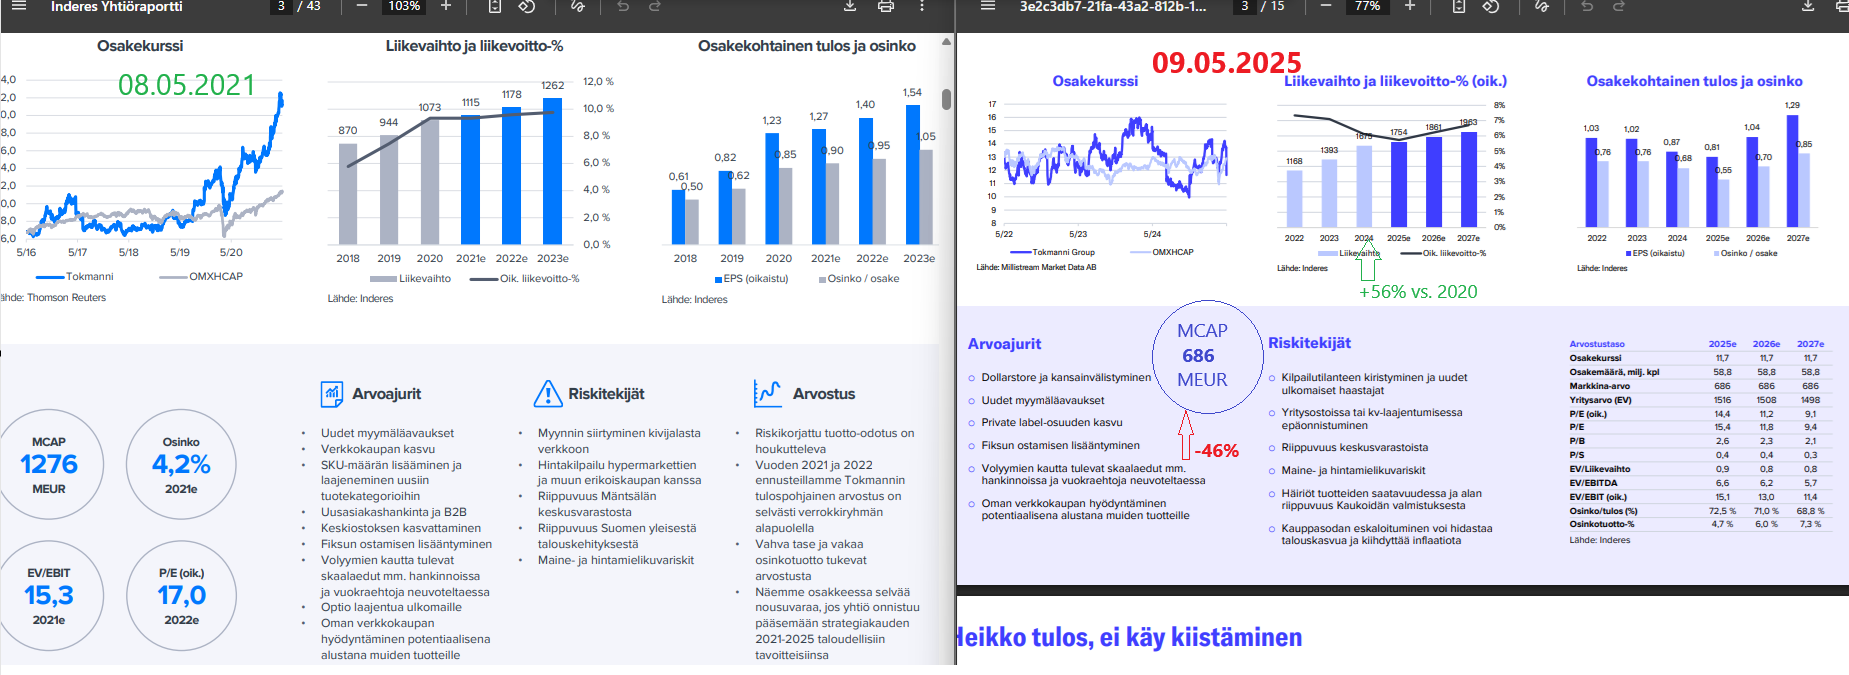The image size is (1849, 675).
Task: Zoom in on the 3e2c3db7 PDF viewer
Action: click(x=1410, y=6)
